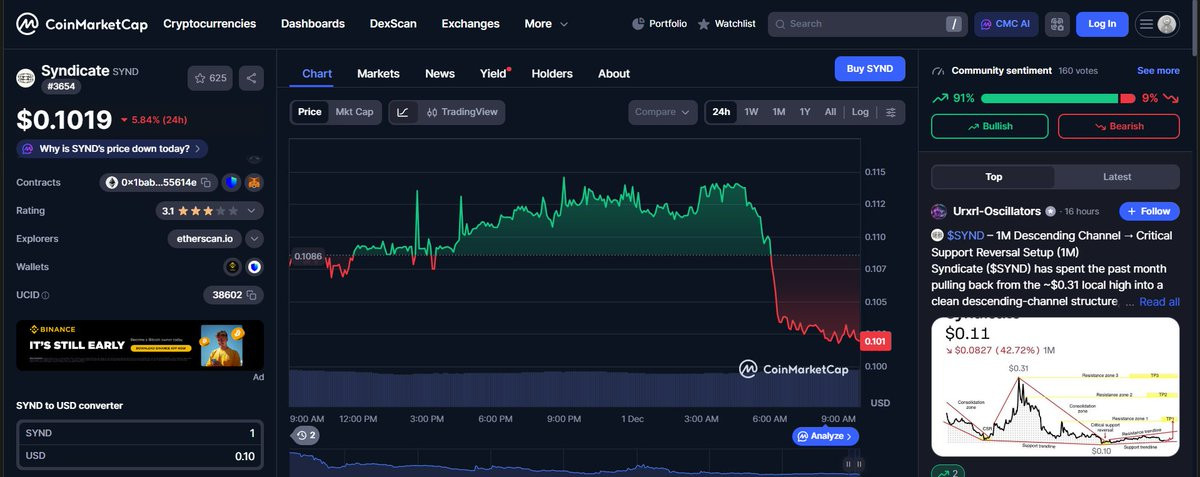Follow Urxrl-Oscillators
1200x477 pixels.
[1149, 211]
